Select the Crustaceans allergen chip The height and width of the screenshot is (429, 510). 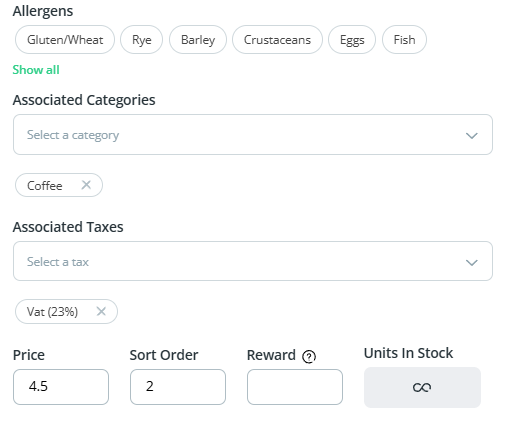277,40
